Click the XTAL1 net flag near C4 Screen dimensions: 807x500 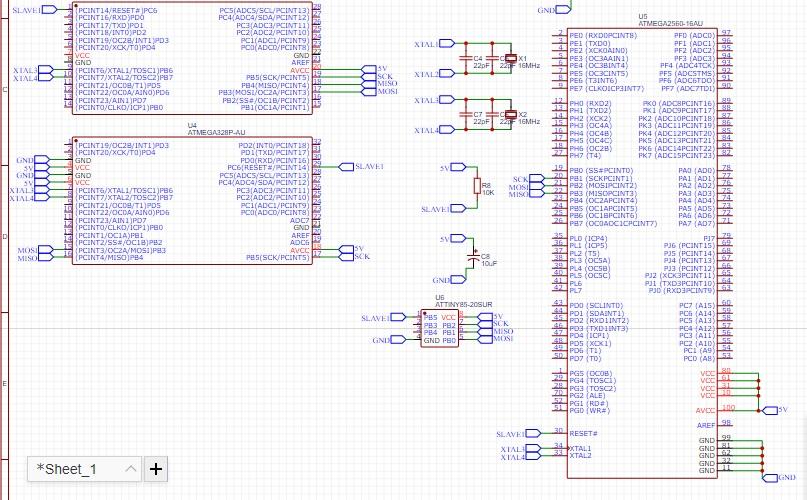[447, 44]
